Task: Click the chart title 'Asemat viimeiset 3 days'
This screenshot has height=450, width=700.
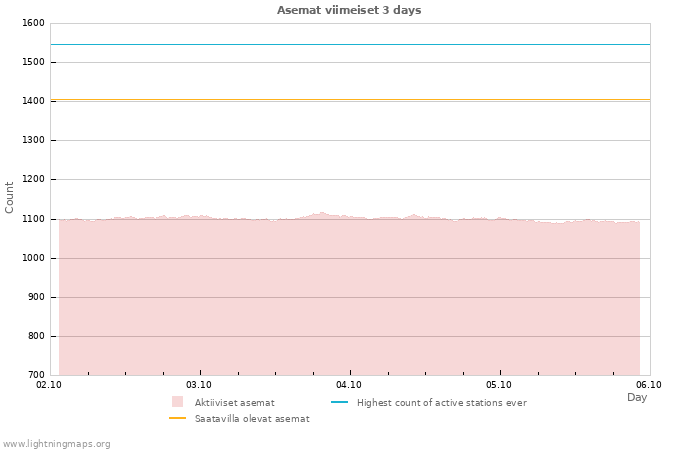Action: tap(349, 10)
